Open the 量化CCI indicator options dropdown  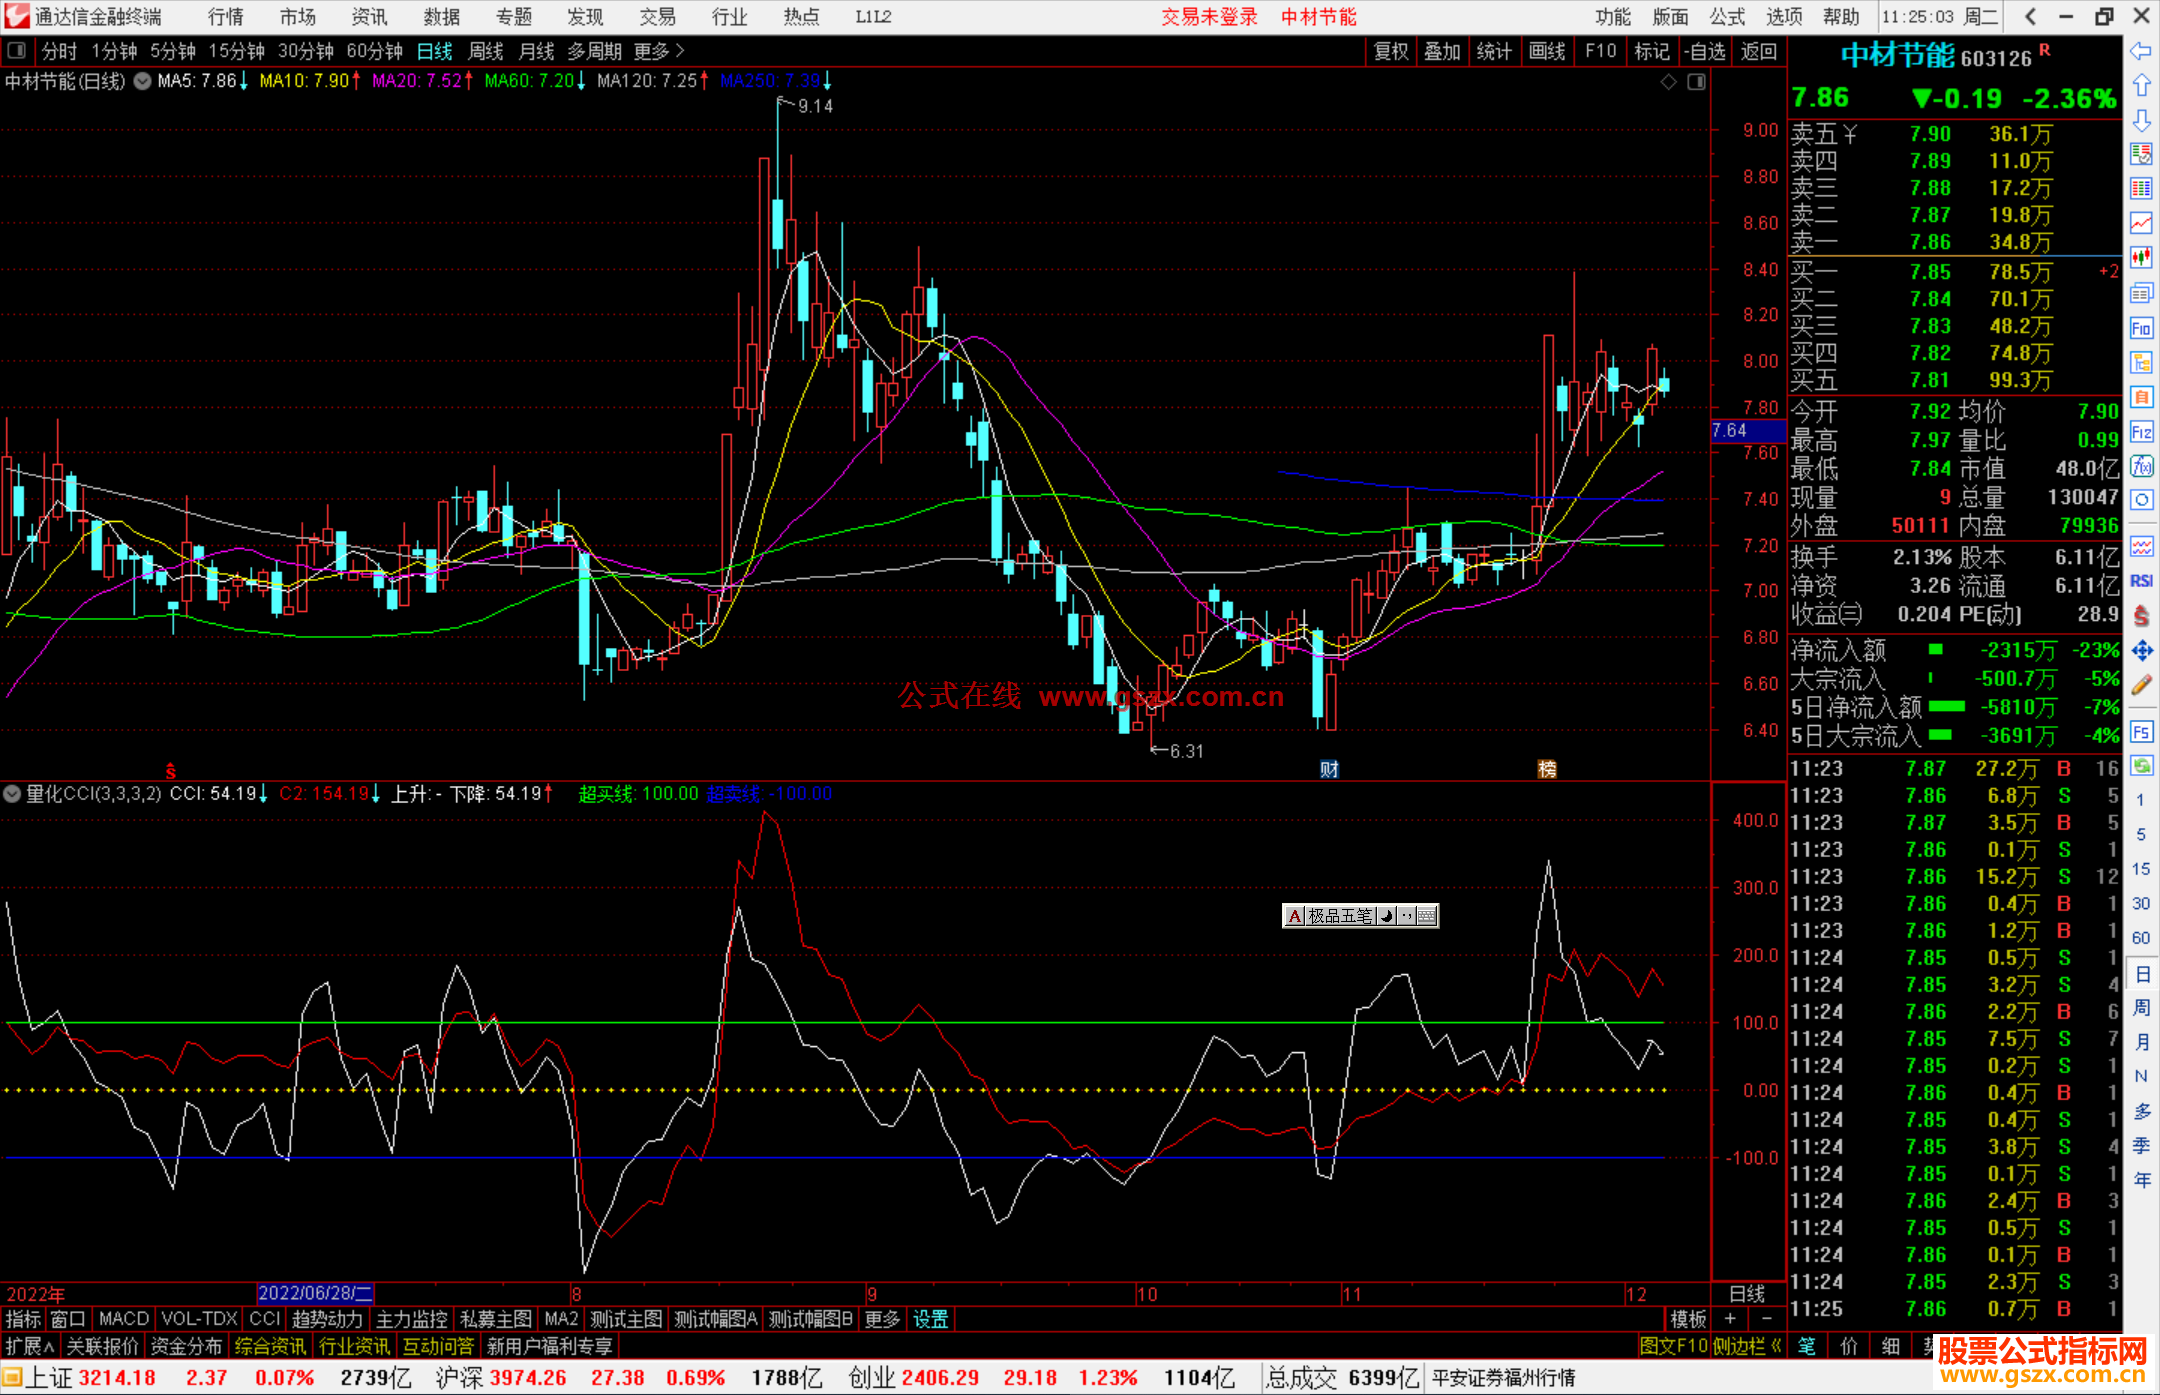tap(12, 794)
